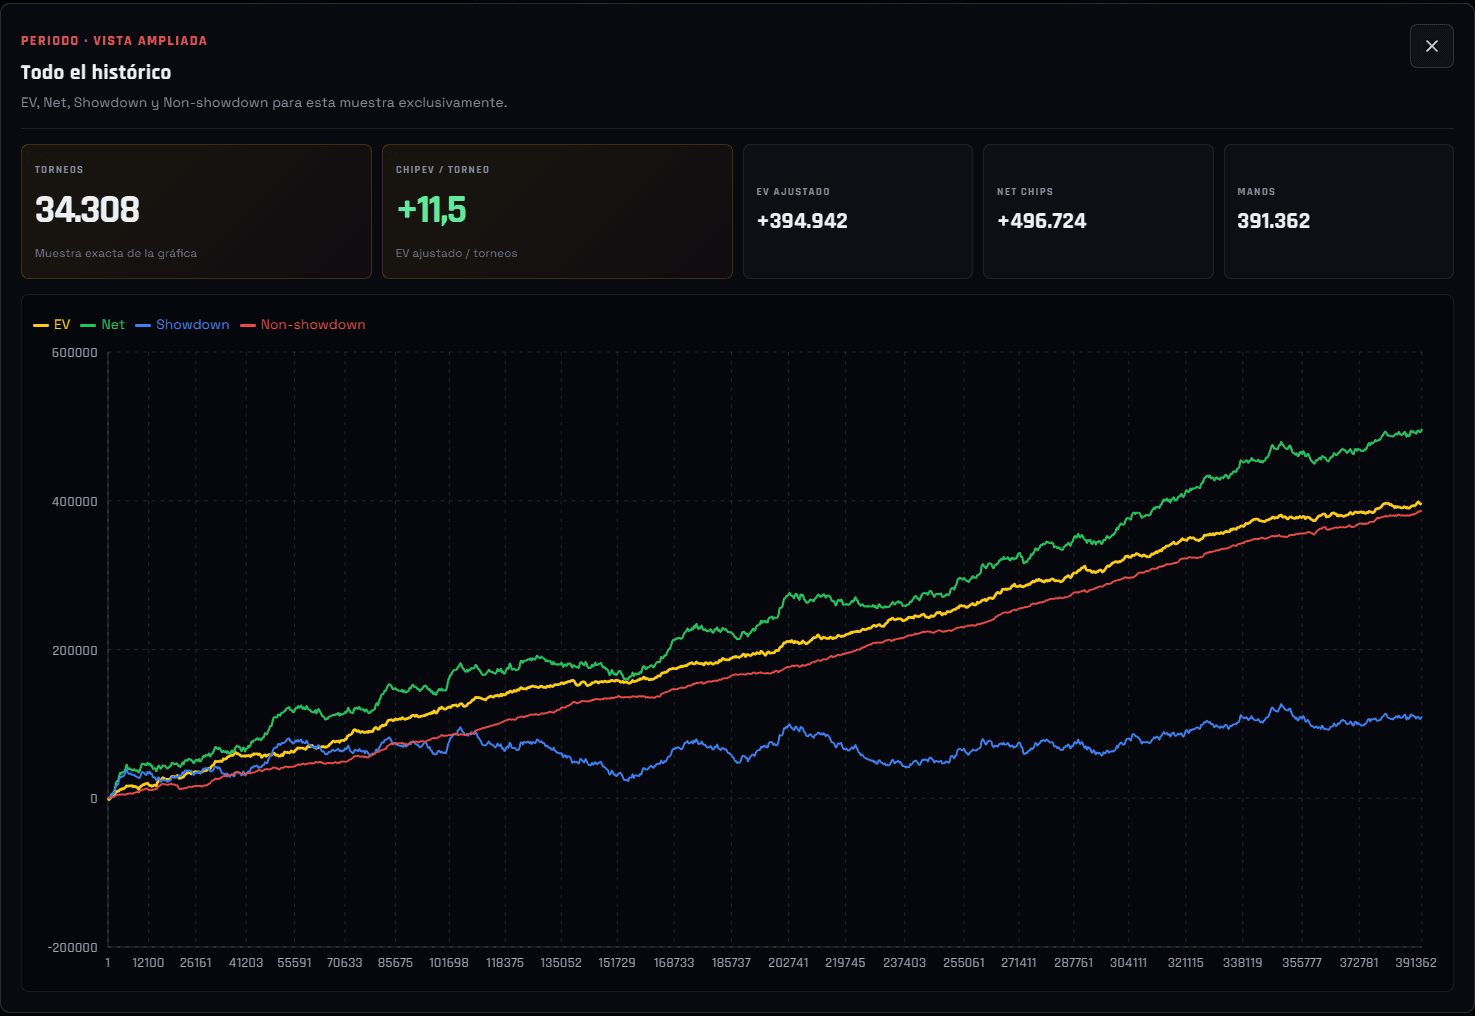Select the Net Chips +496.724 value
Screen dimensions: 1475x1016
1041,221
